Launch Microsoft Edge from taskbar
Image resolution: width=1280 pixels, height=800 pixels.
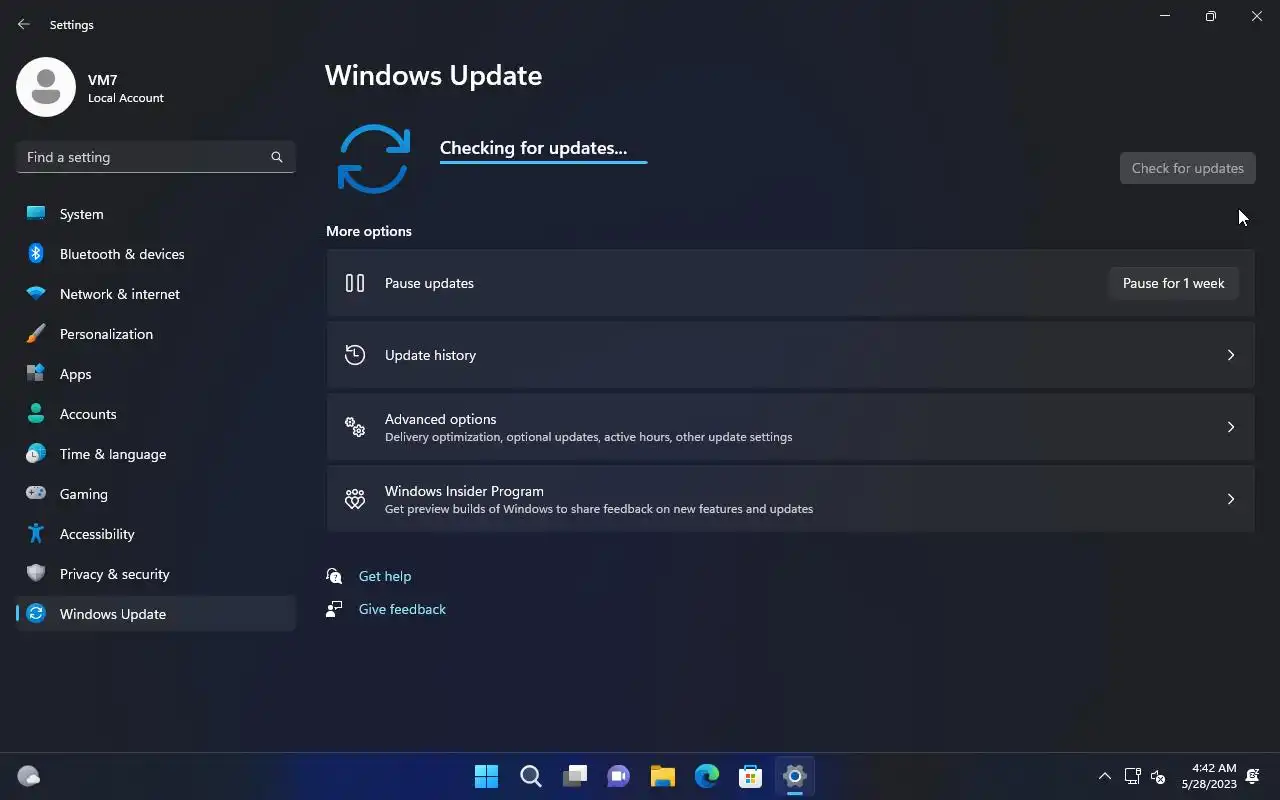707,776
